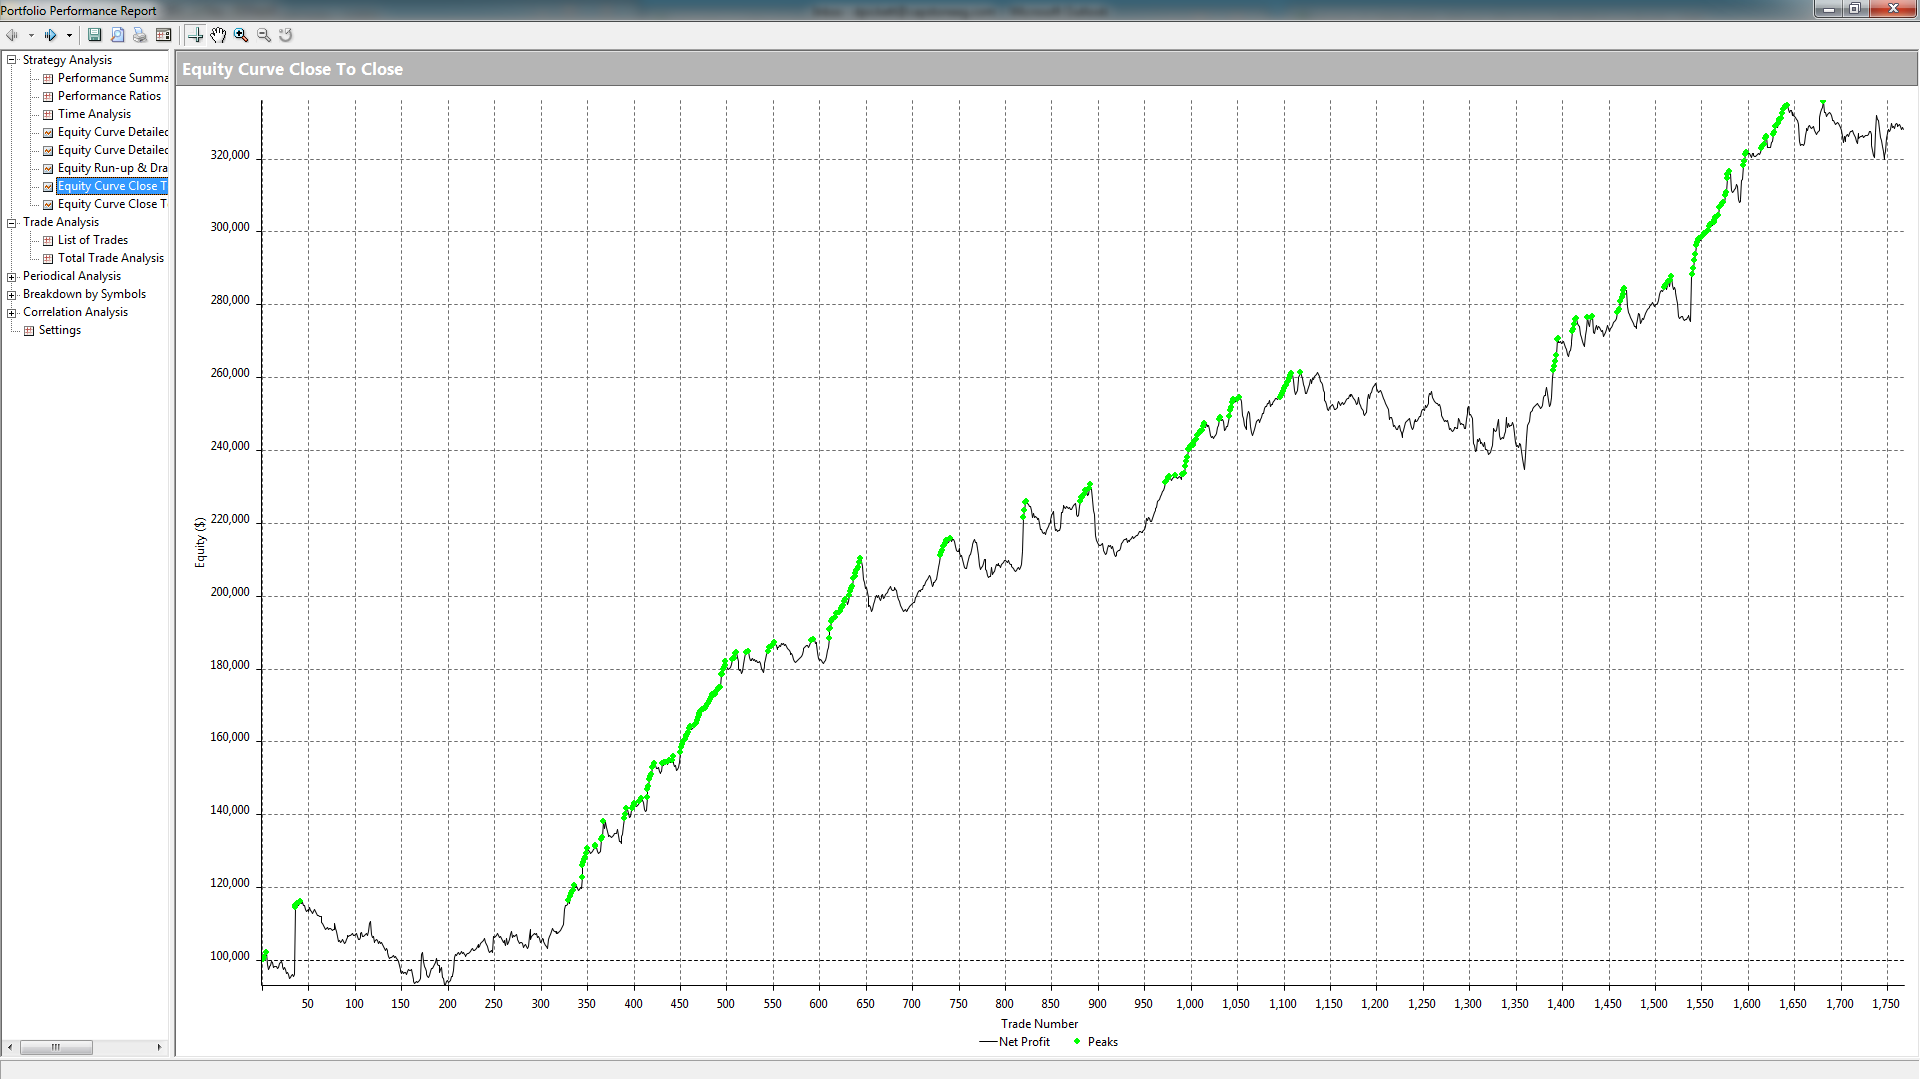
Task: Select the zoom out magnifier tool
Action: point(264,35)
